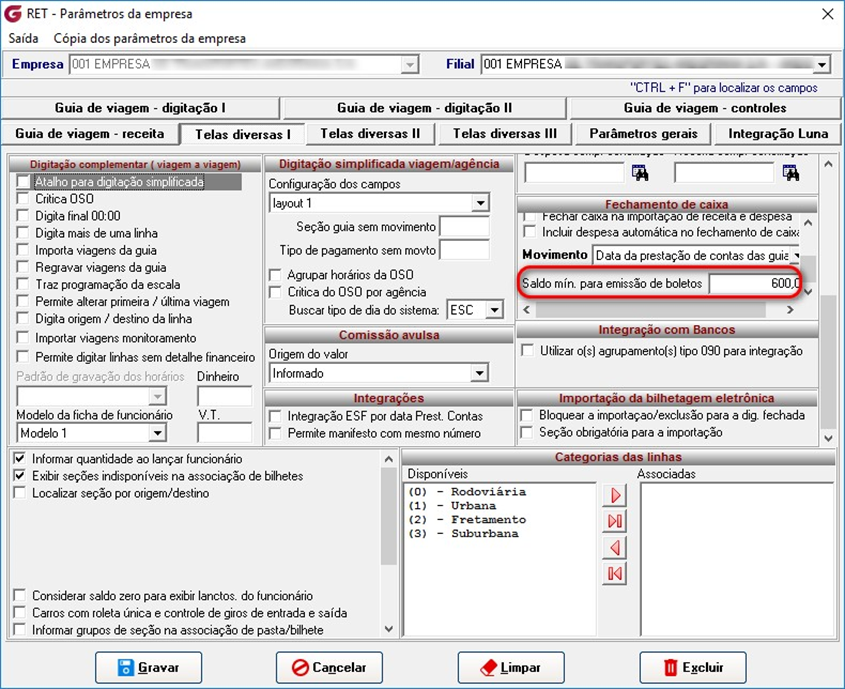Open Cópia dos parâmetros da empresa menu
The height and width of the screenshot is (689, 845).
(x=149, y=38)
